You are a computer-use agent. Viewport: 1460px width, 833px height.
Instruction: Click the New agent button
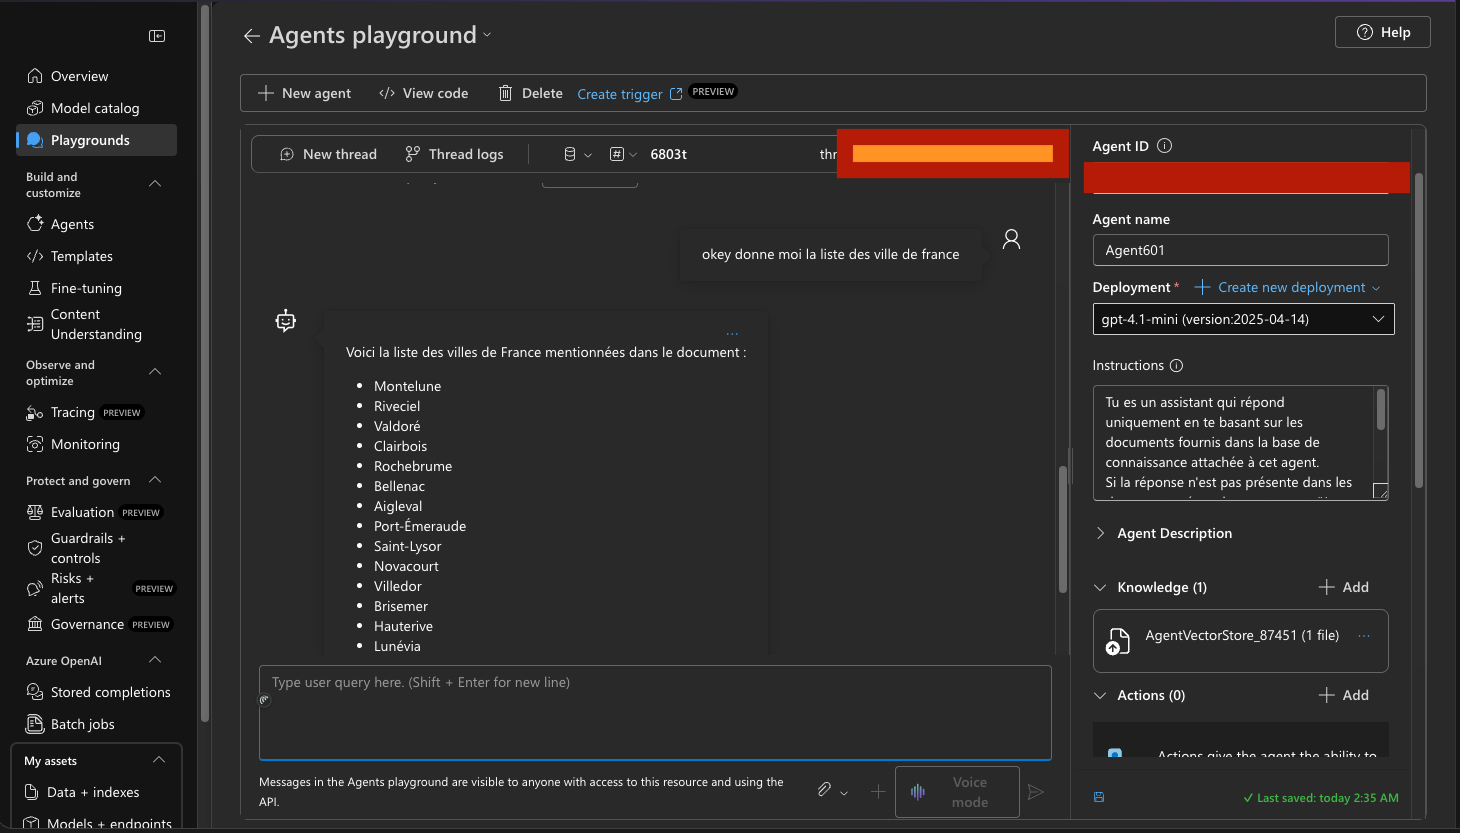pyautogui.click(x=304, y=92)
